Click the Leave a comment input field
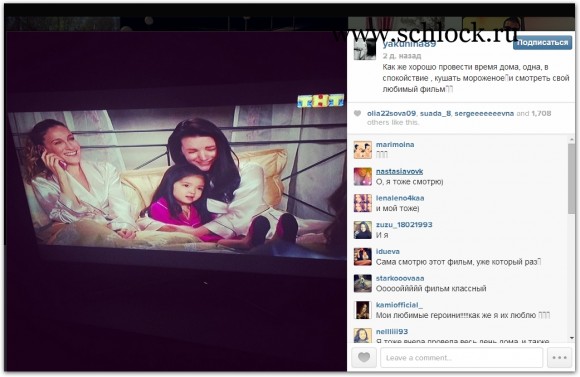This screenshot has width=580, height=377. [x=461, y=357]
